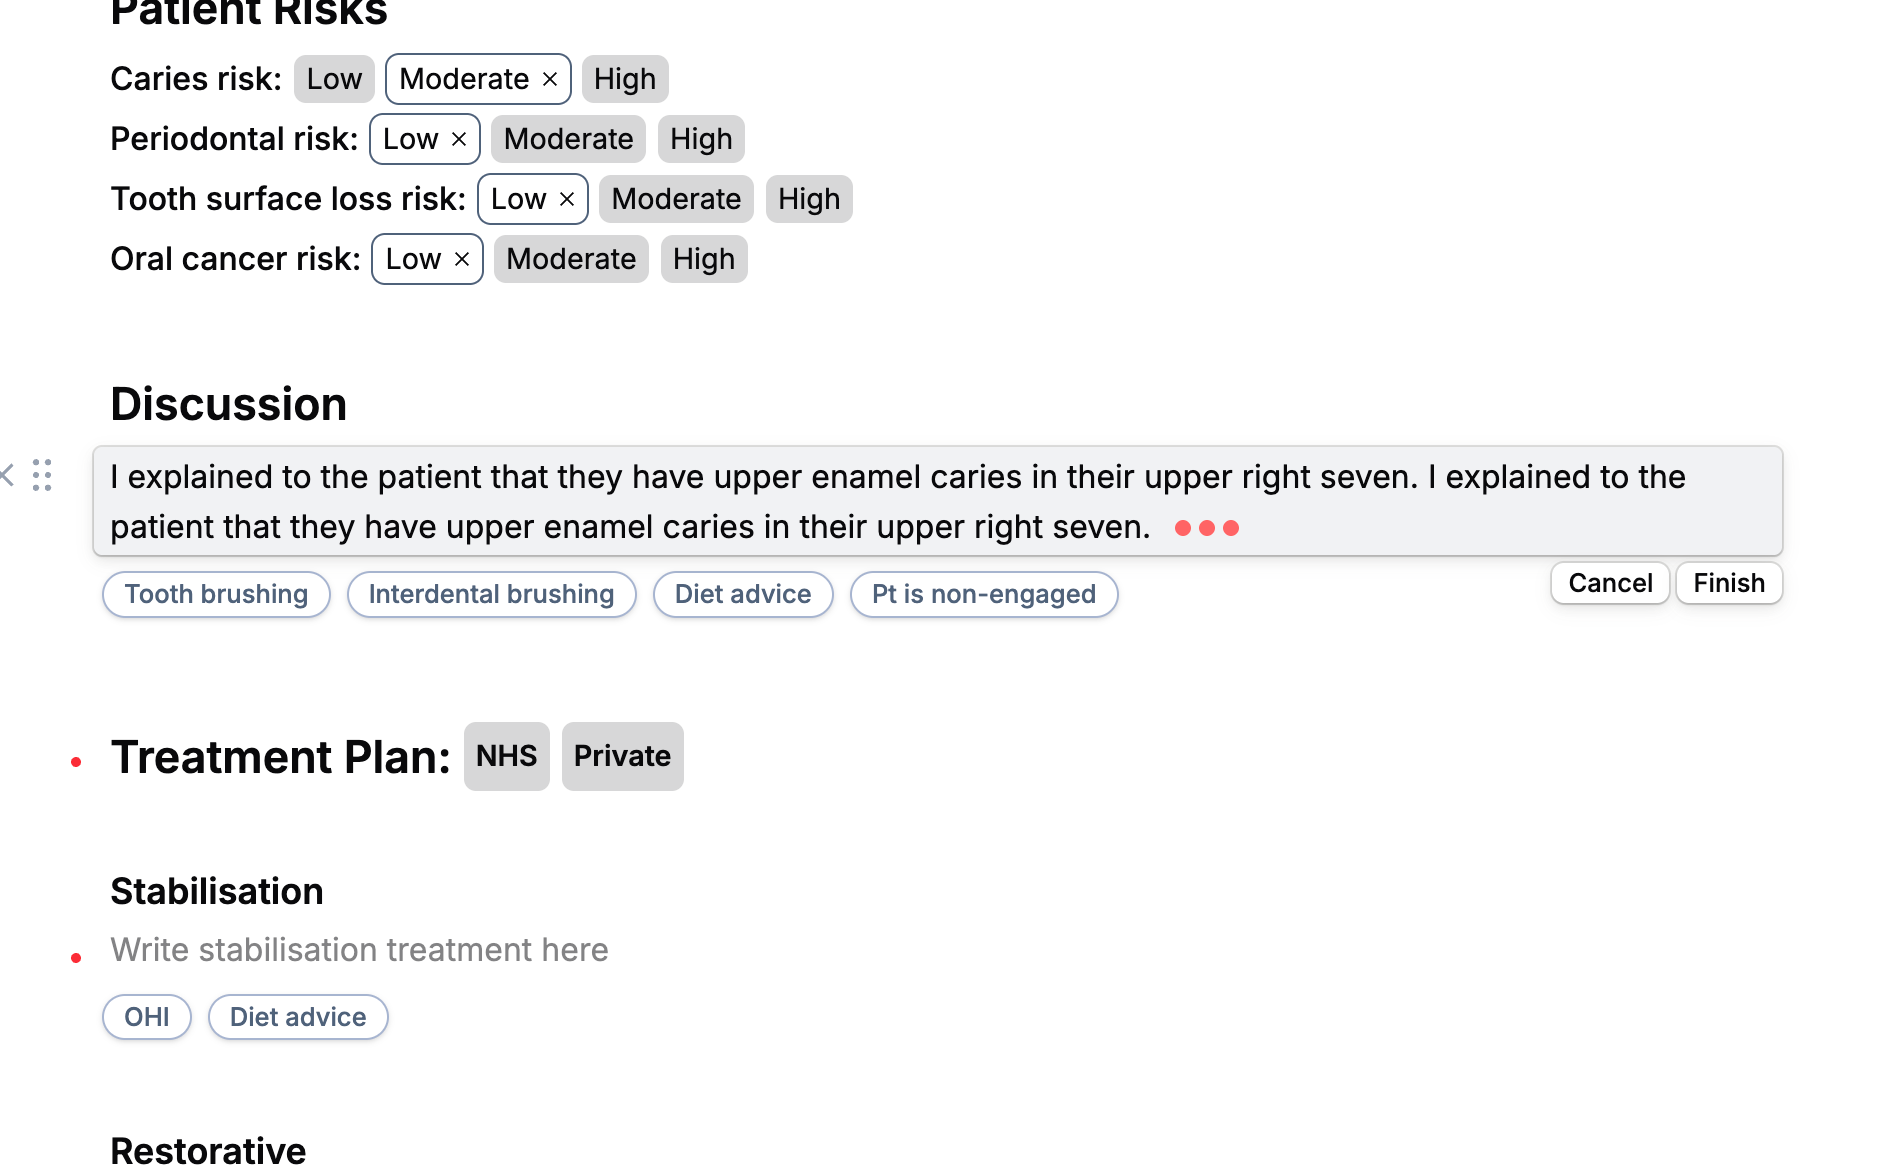Screen dimensions: 1900x1176
Task: Set periodontal risk to Moderate
Action: click(568, 139)
